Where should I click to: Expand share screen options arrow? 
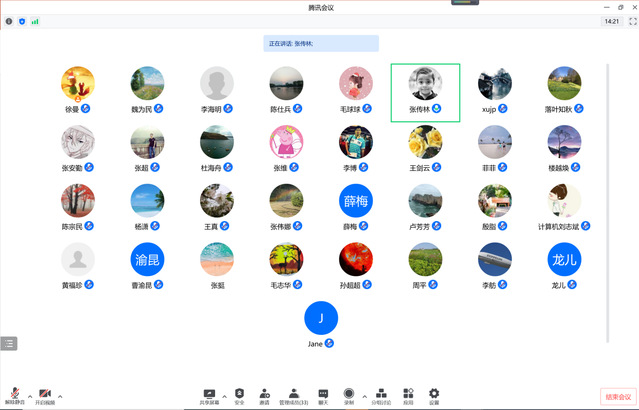(223, 395)
